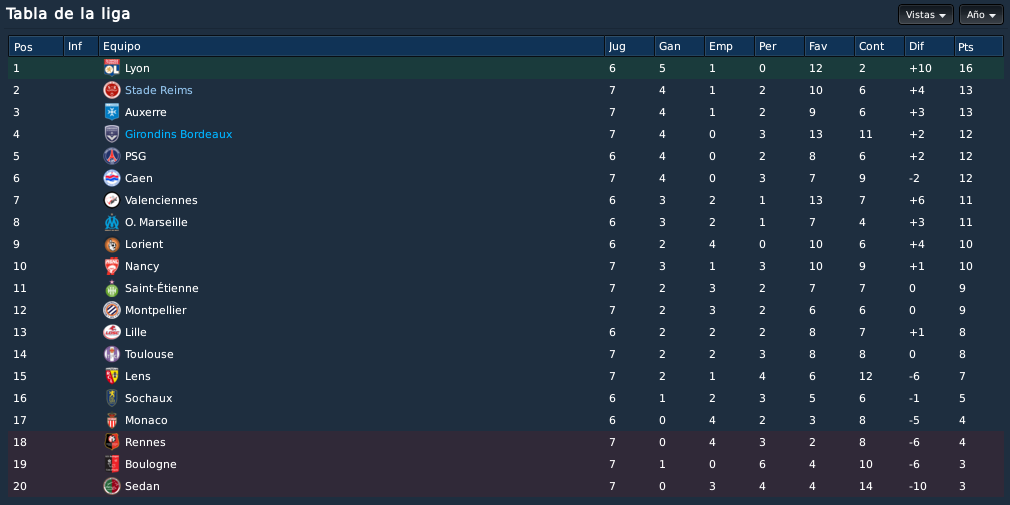Click the Auxerre team crest
This screenshot has width=1010, height=505.
click(x=112, y=112)
